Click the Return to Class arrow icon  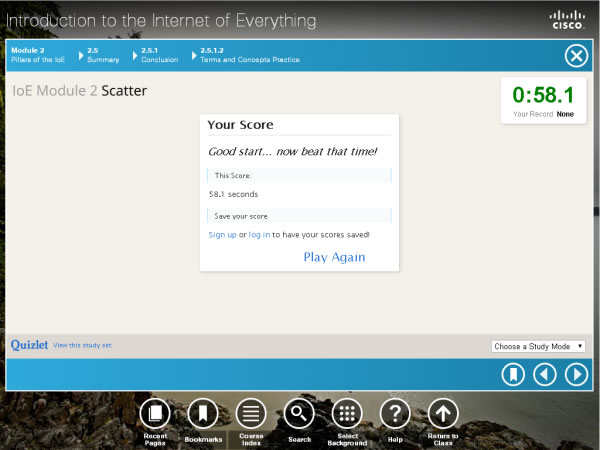443,413
